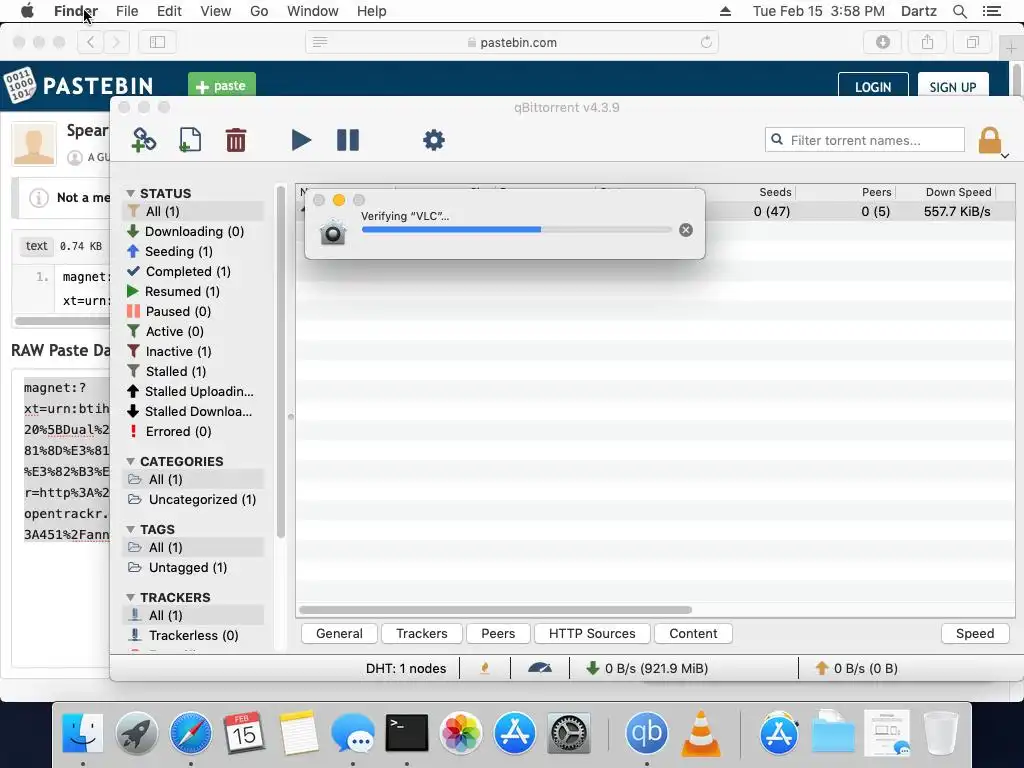Viewport: 1024px width, 768px height.
Task: Select Resumed (1) status filter
Action: (x=193, y=291)
